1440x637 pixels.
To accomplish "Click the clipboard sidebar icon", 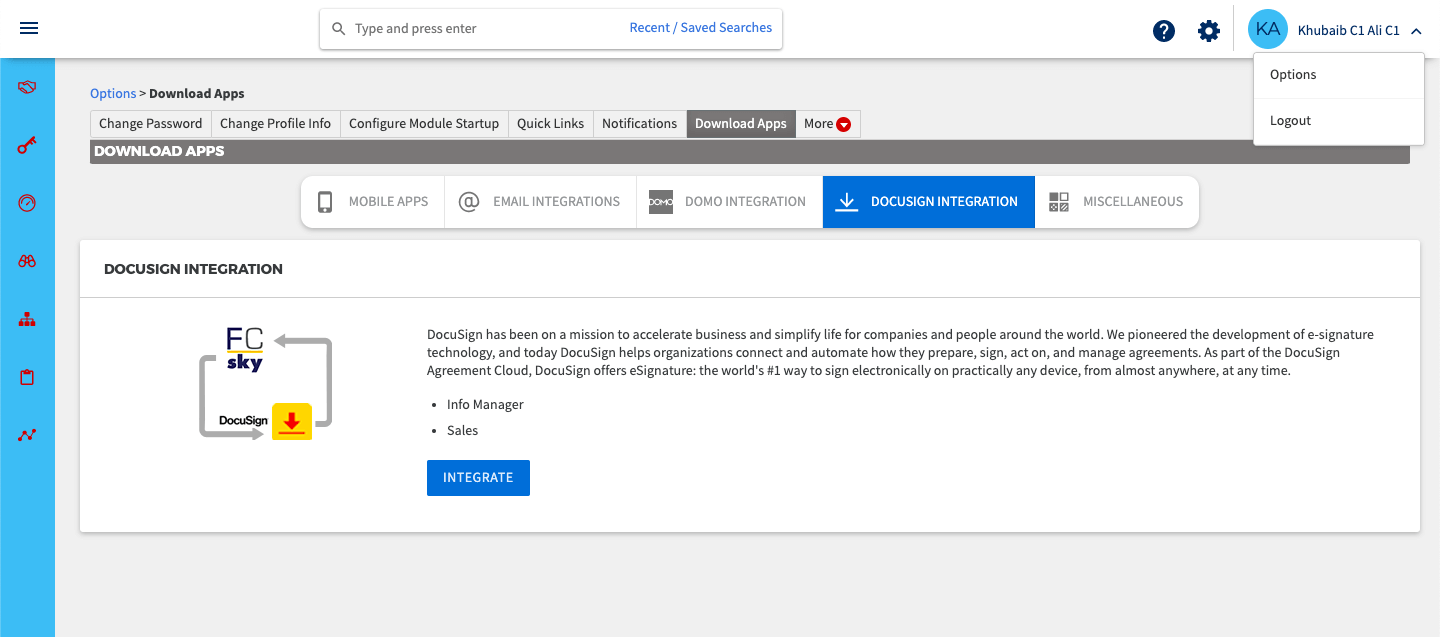I will (x=27, y=378).
